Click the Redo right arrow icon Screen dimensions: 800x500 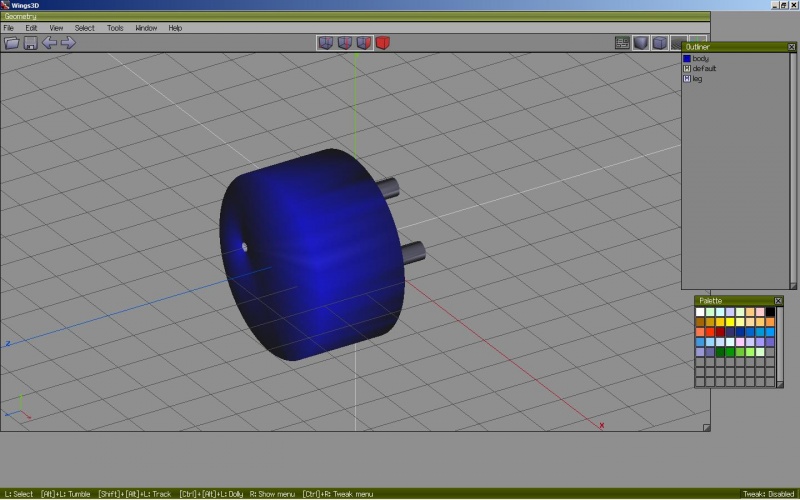click(68, 43)
